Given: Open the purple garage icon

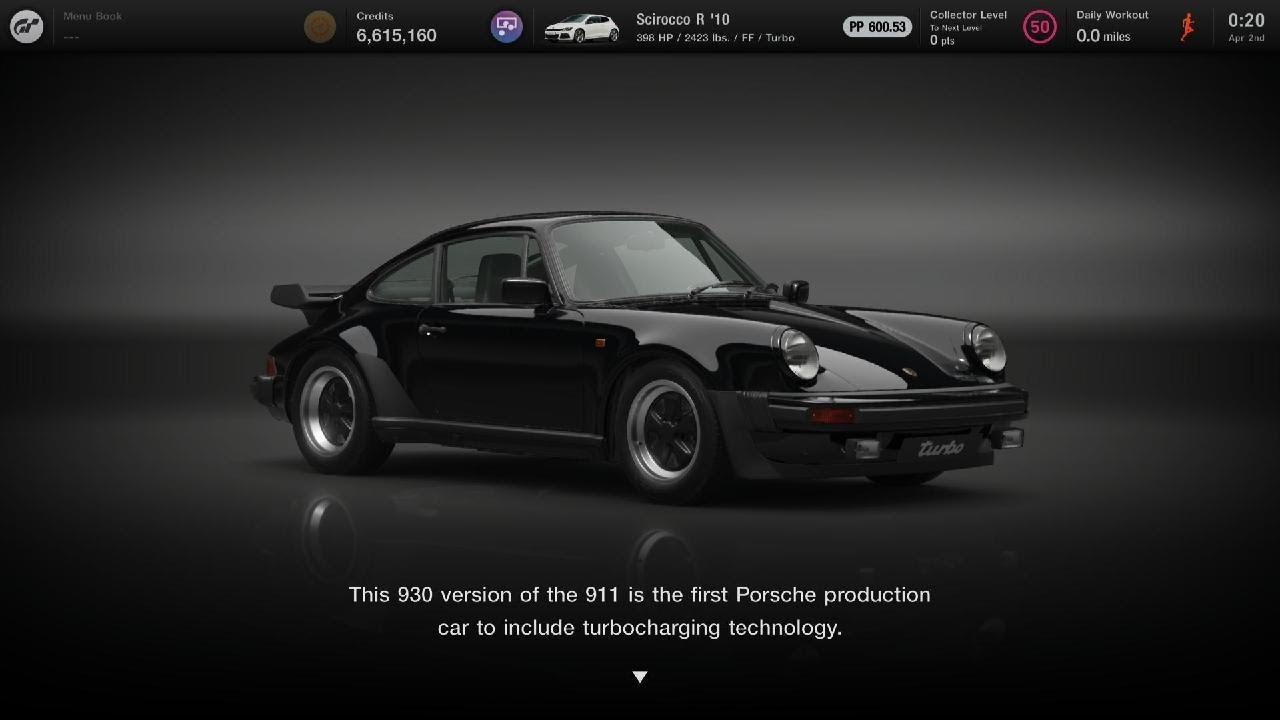Looking at the screenshot, I should tap(507, 27).
